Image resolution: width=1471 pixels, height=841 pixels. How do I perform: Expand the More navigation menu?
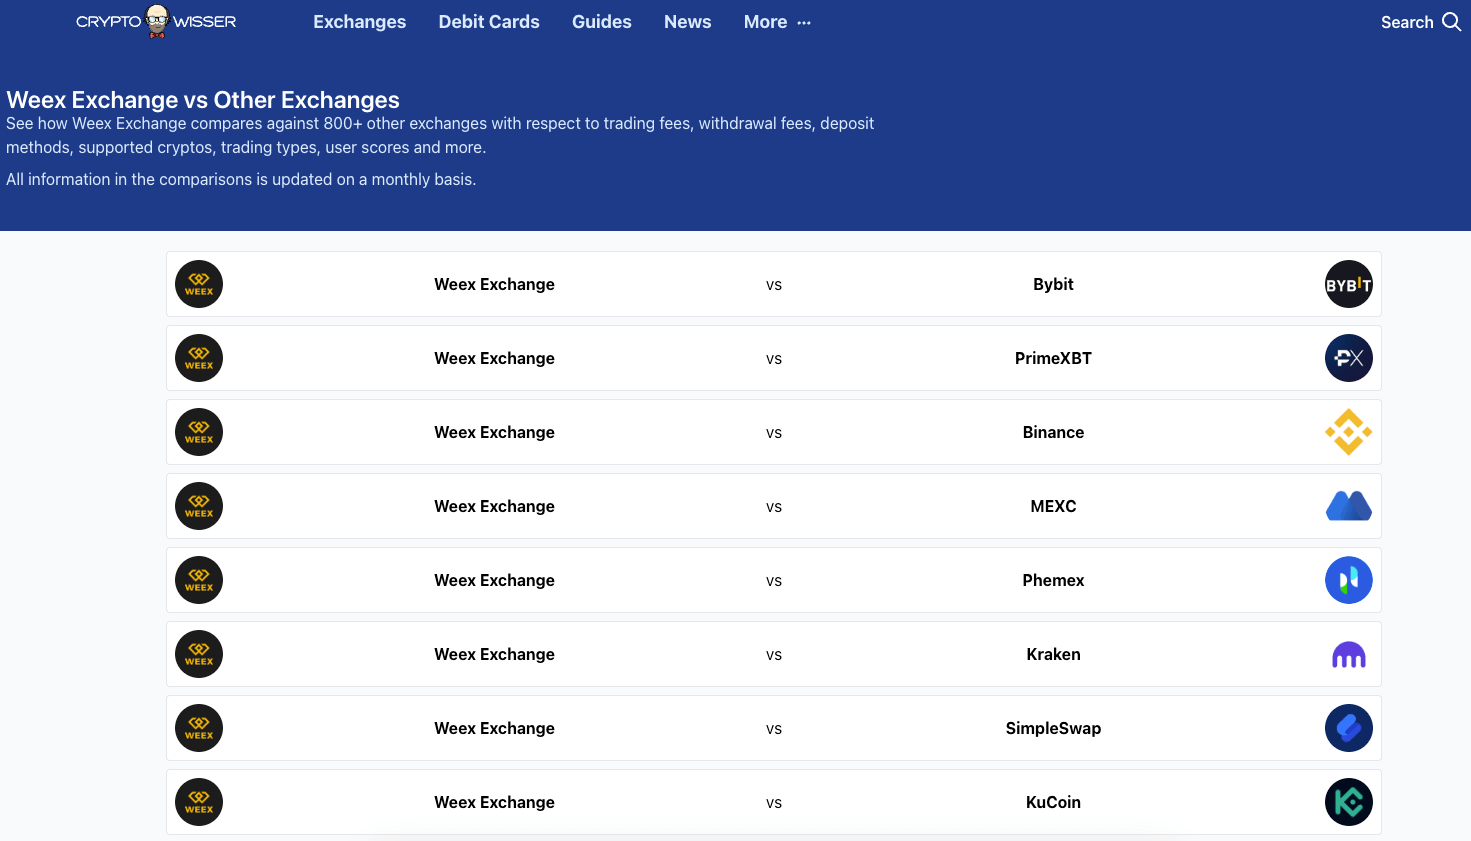click(776, 21)
